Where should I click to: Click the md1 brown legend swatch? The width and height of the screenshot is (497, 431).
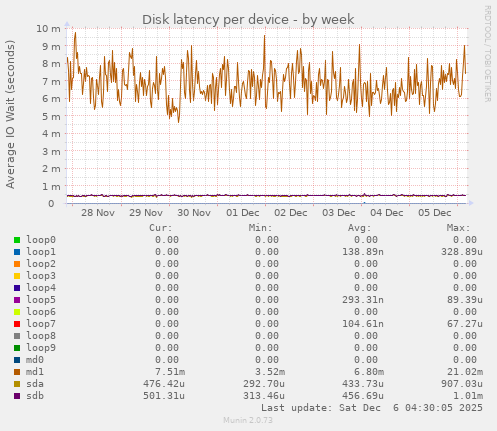point(17,372)
